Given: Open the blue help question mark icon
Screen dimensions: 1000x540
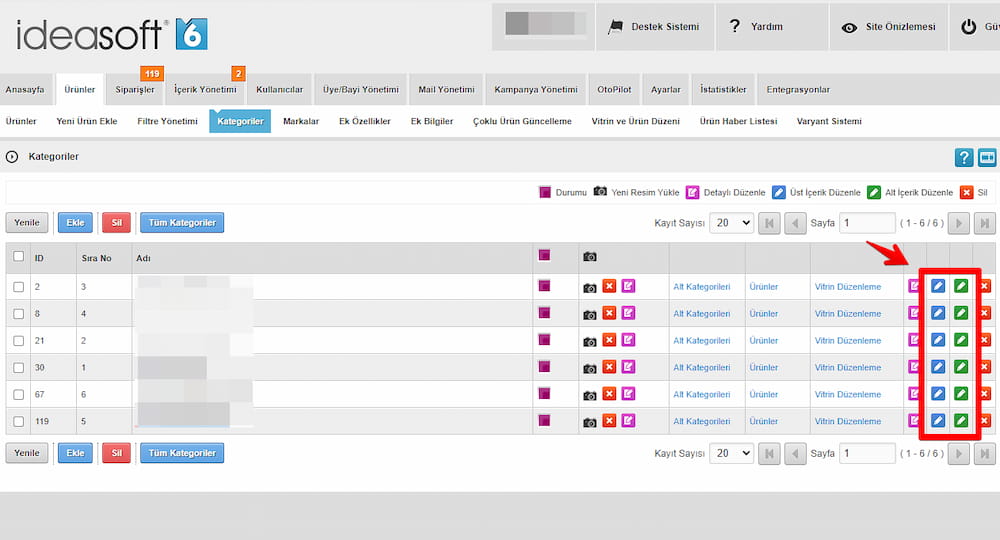Looking at the screenshot, I should 964,157.
